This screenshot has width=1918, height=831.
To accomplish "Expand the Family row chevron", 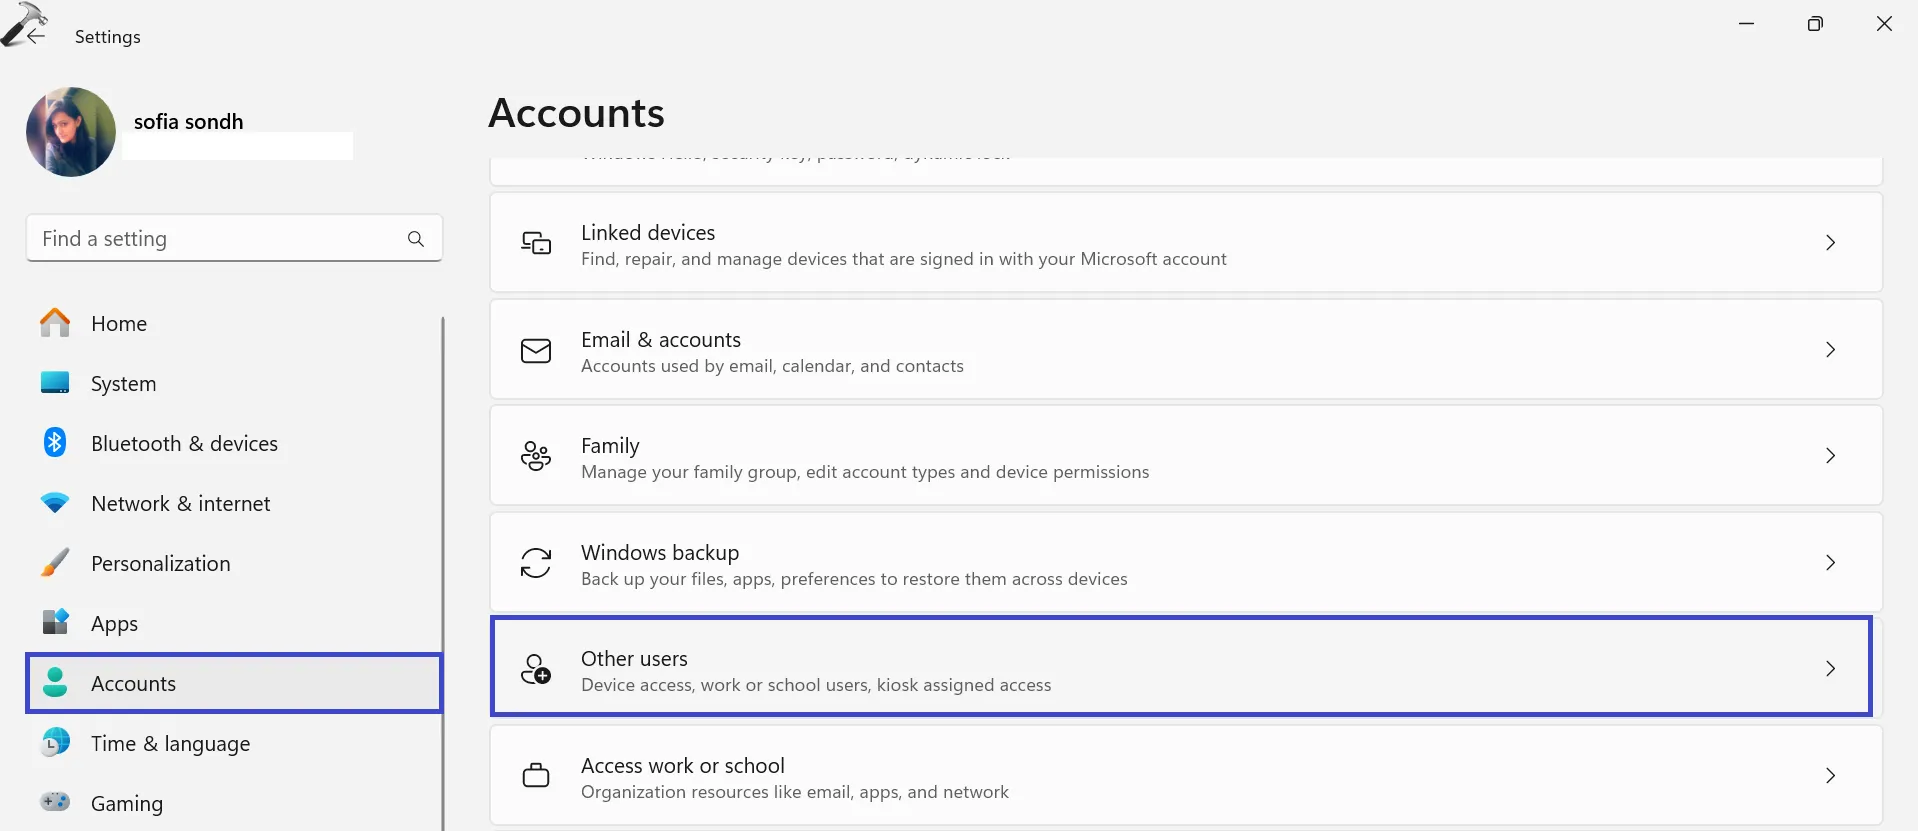I will pyautogui.click(x=1830, y=456).
